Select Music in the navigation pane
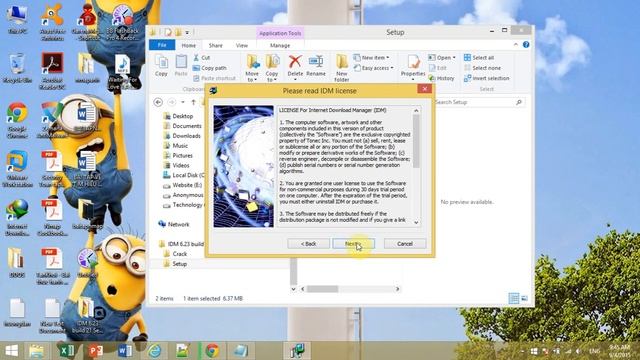The height and width of the screenshot is (360, 640). click(x=176, y=145)
